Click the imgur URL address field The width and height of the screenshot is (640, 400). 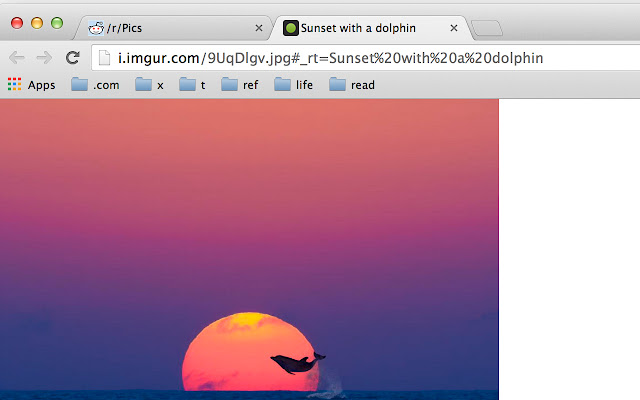[366, 58]
